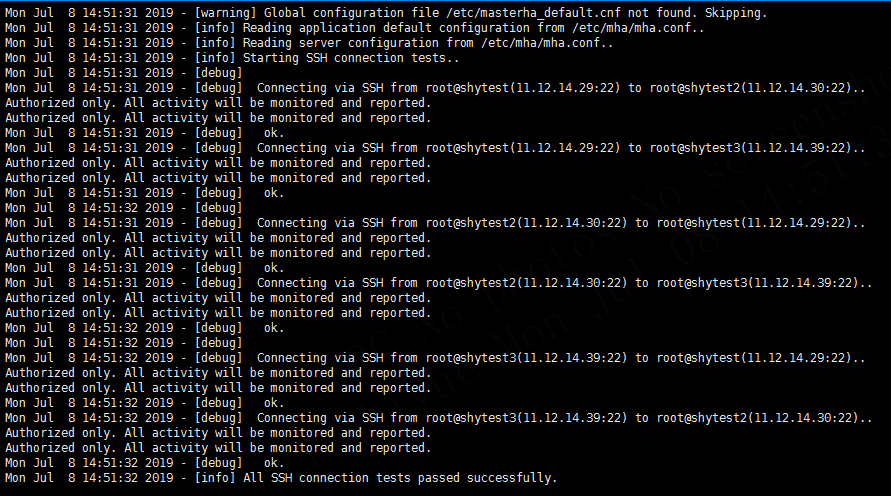Click the [info] tag on the last line
Viewport: 891px width, 496px height.
click(215, 478)
